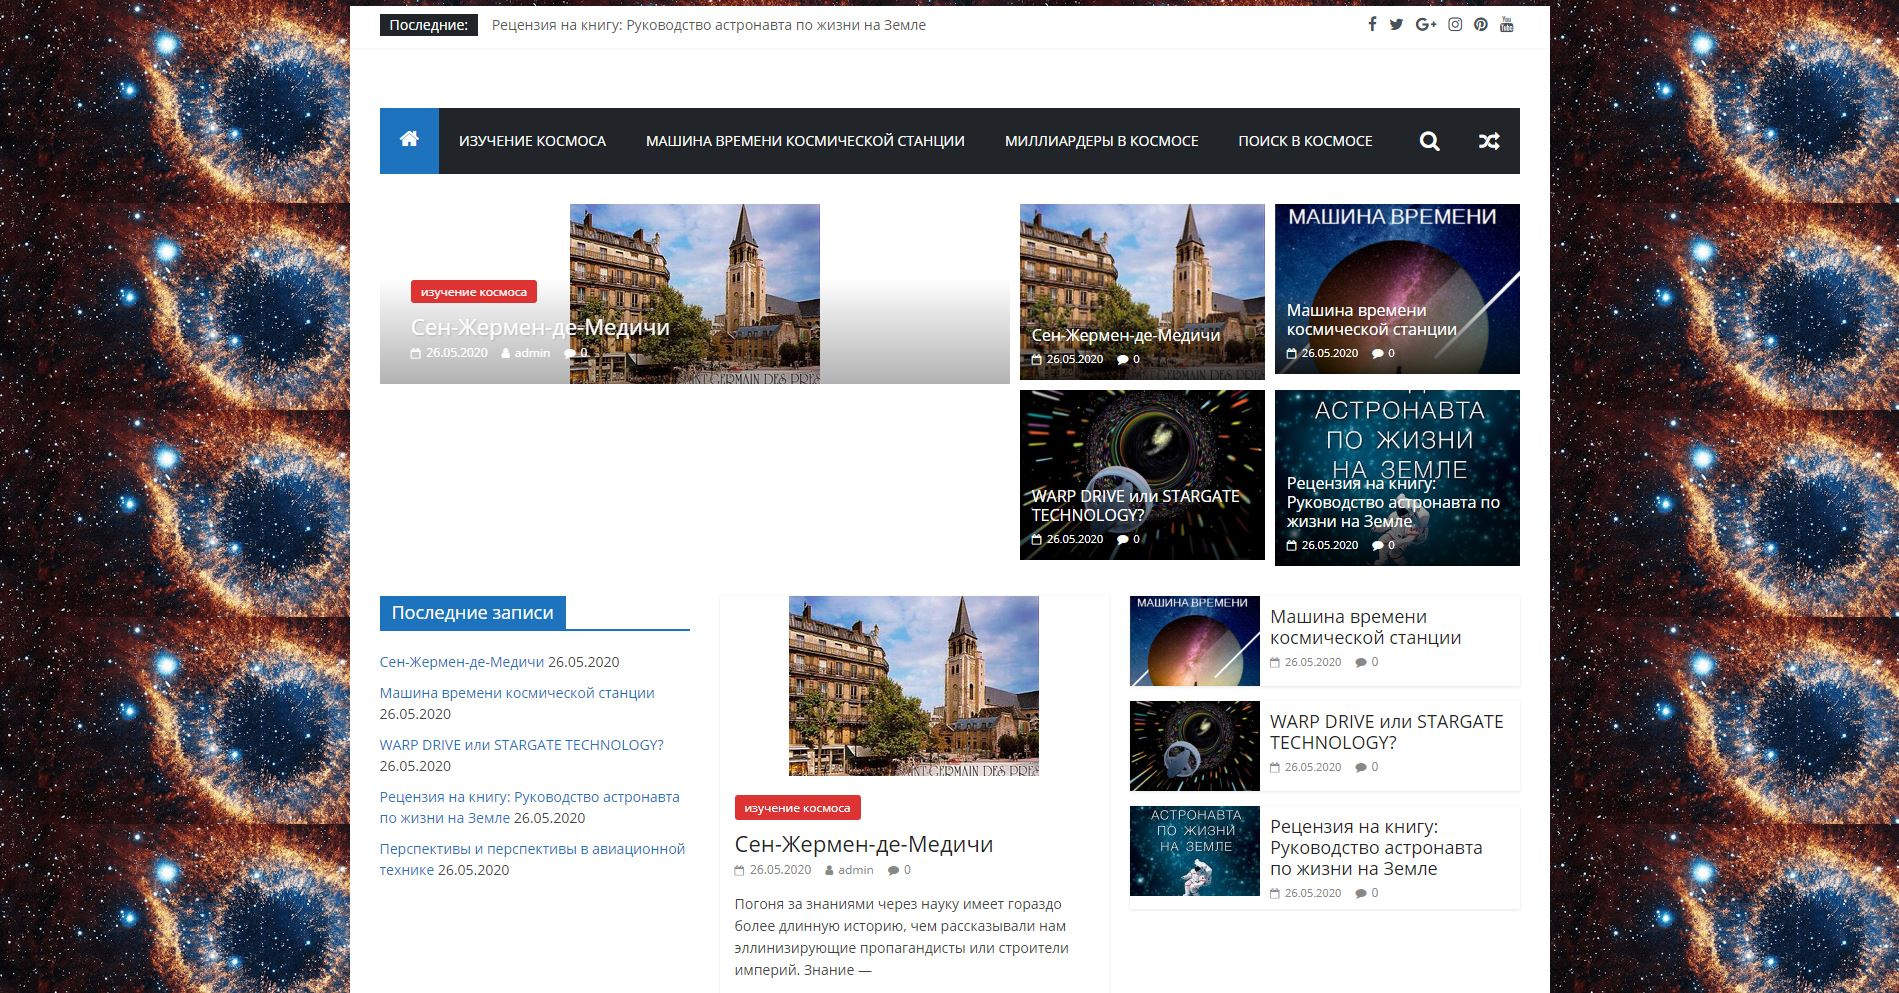Open the latest news ticker headline

pyautogui.click(x=709, y=25)
